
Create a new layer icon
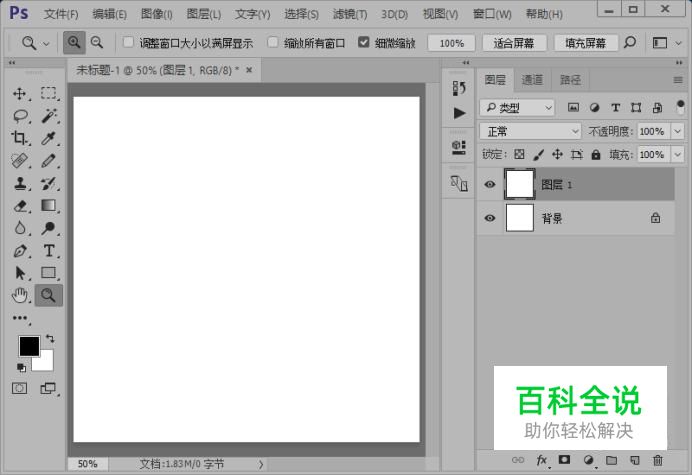635,460
